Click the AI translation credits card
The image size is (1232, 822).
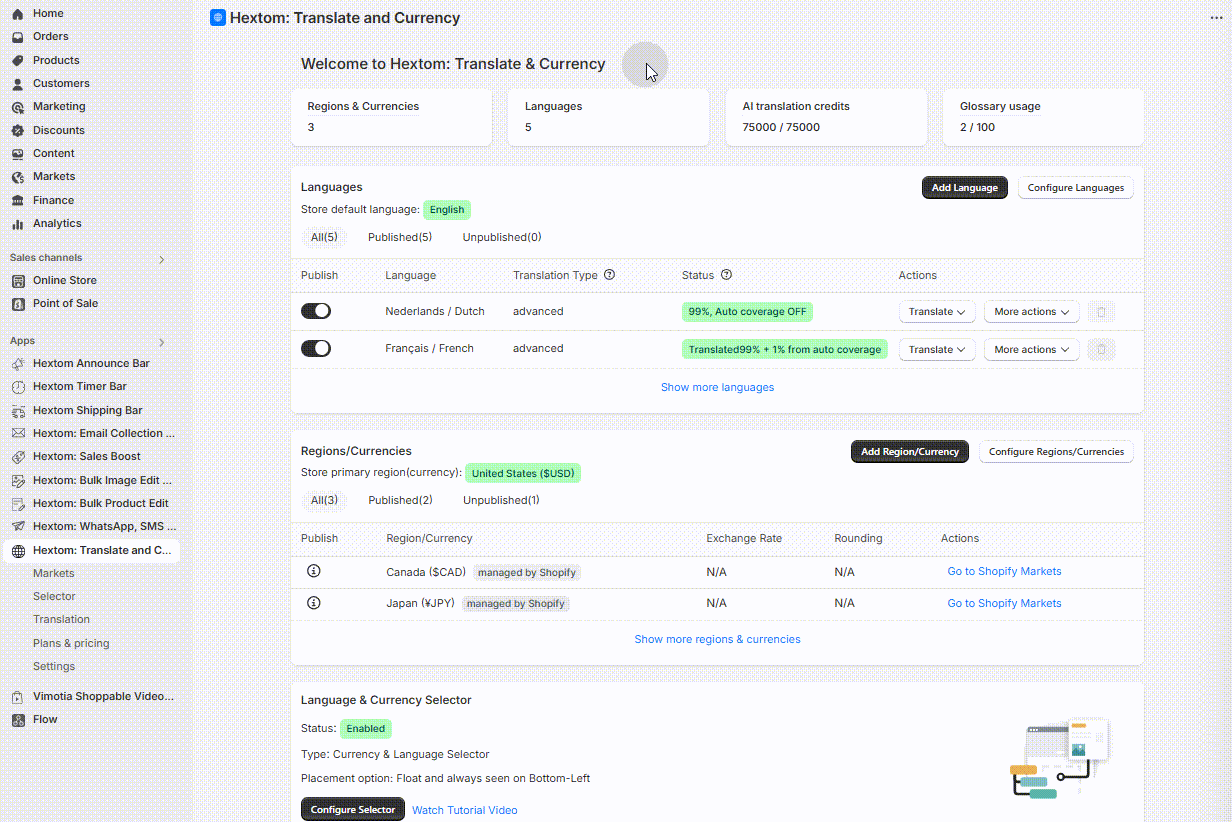pyautogui.click(x=826, y=117)
